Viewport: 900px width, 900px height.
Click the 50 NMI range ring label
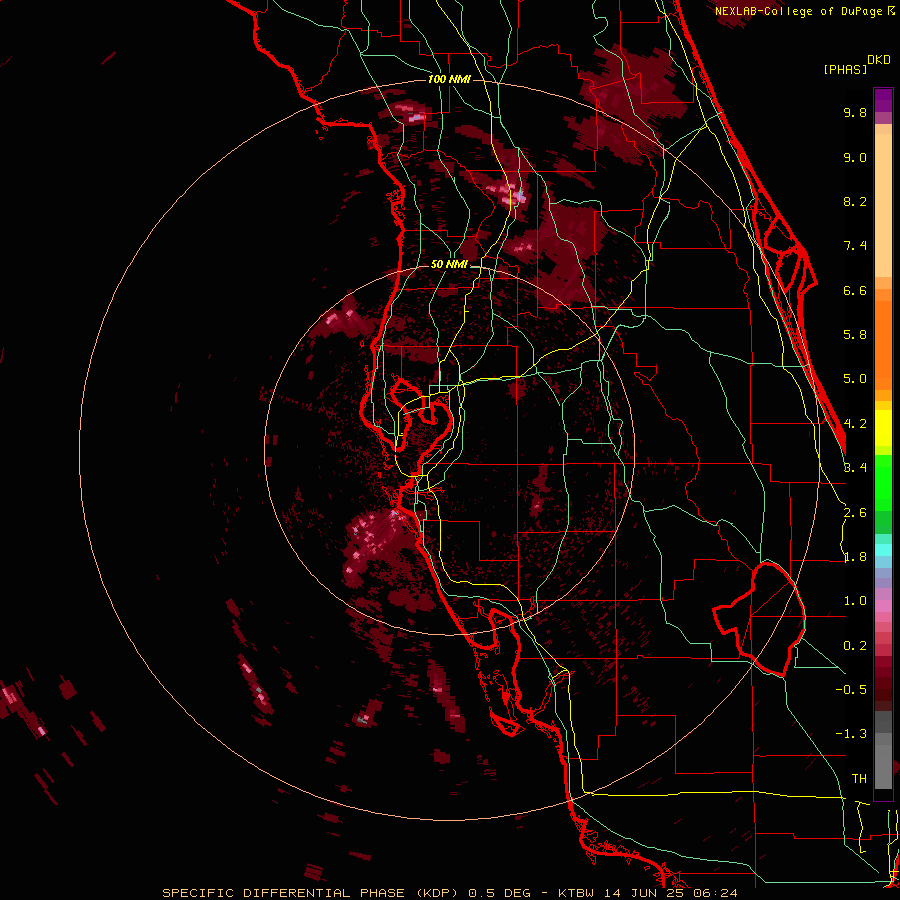click(x=449, y=264)
